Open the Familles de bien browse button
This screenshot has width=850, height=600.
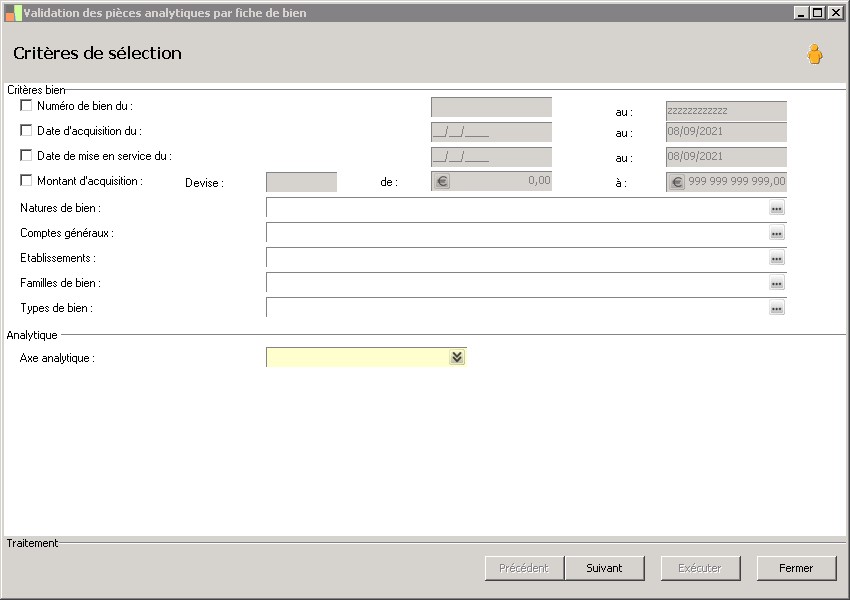coord(776,283)
